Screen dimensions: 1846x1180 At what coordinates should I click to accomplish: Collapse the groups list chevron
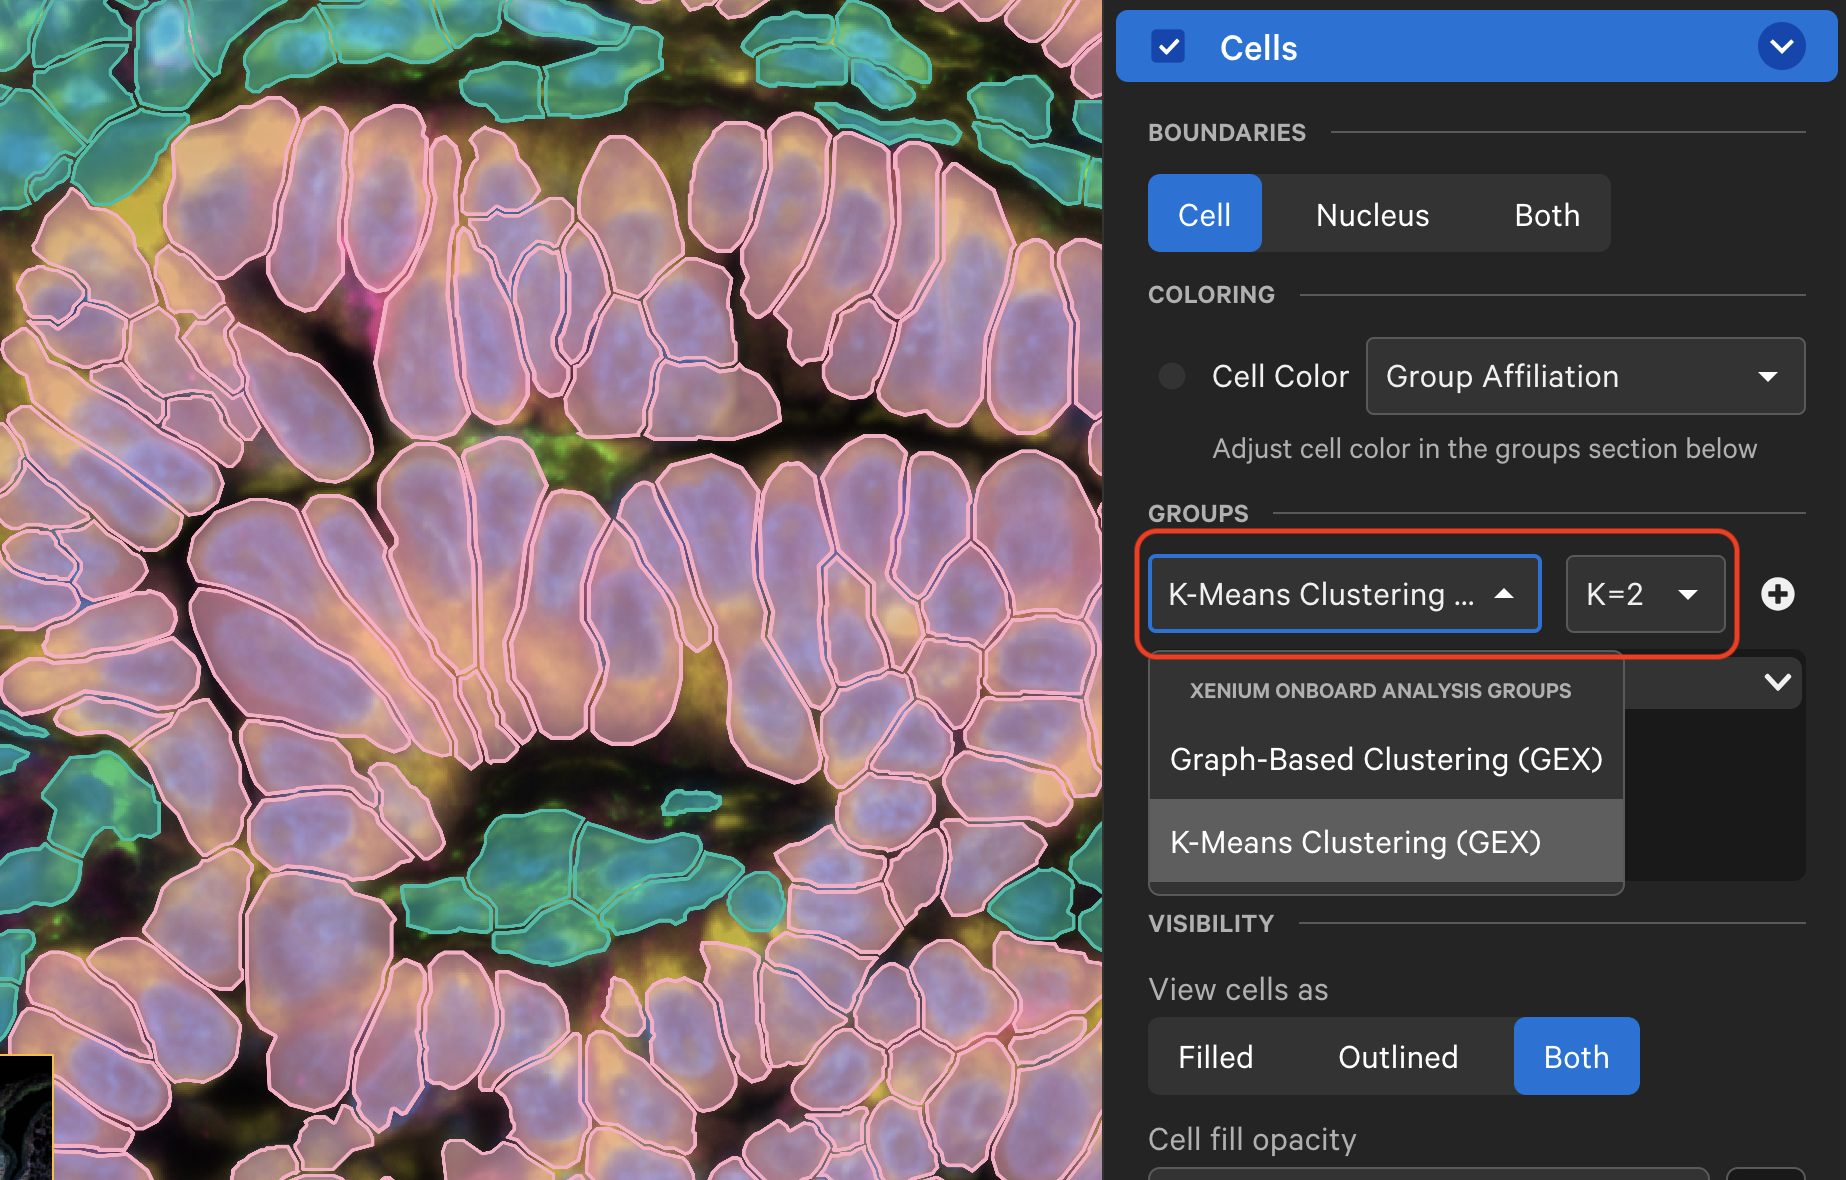pyautogui.click(x=1777, y=682)
